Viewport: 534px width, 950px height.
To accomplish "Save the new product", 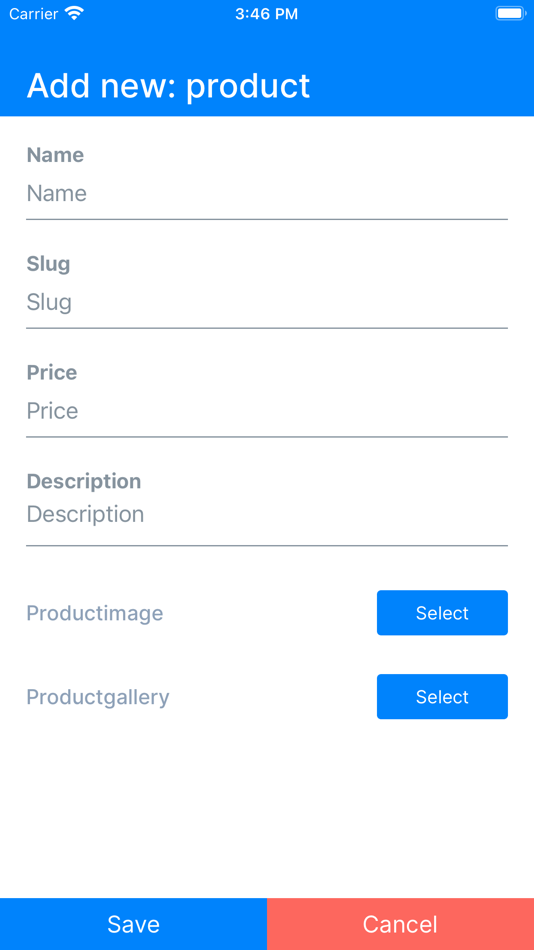I will click(133, 924).
